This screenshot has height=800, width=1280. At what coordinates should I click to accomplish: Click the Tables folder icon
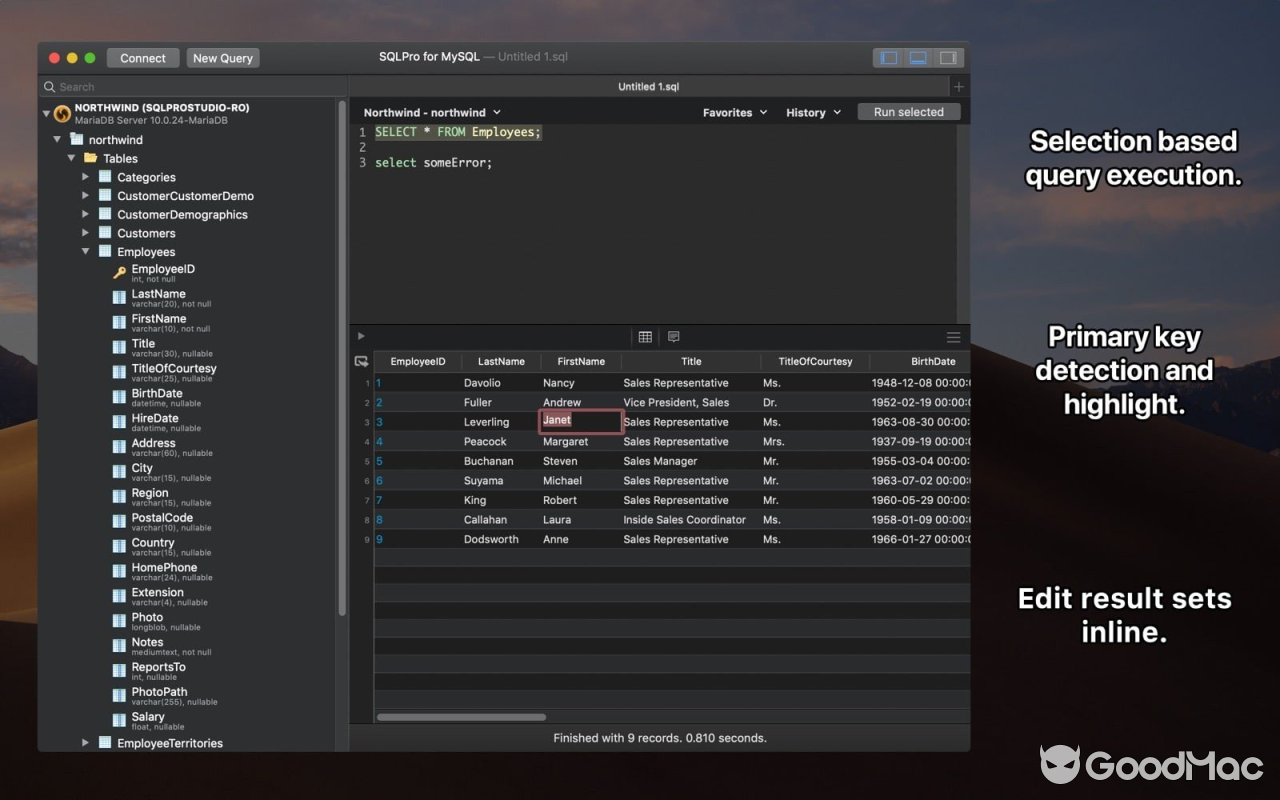(90, 158)
